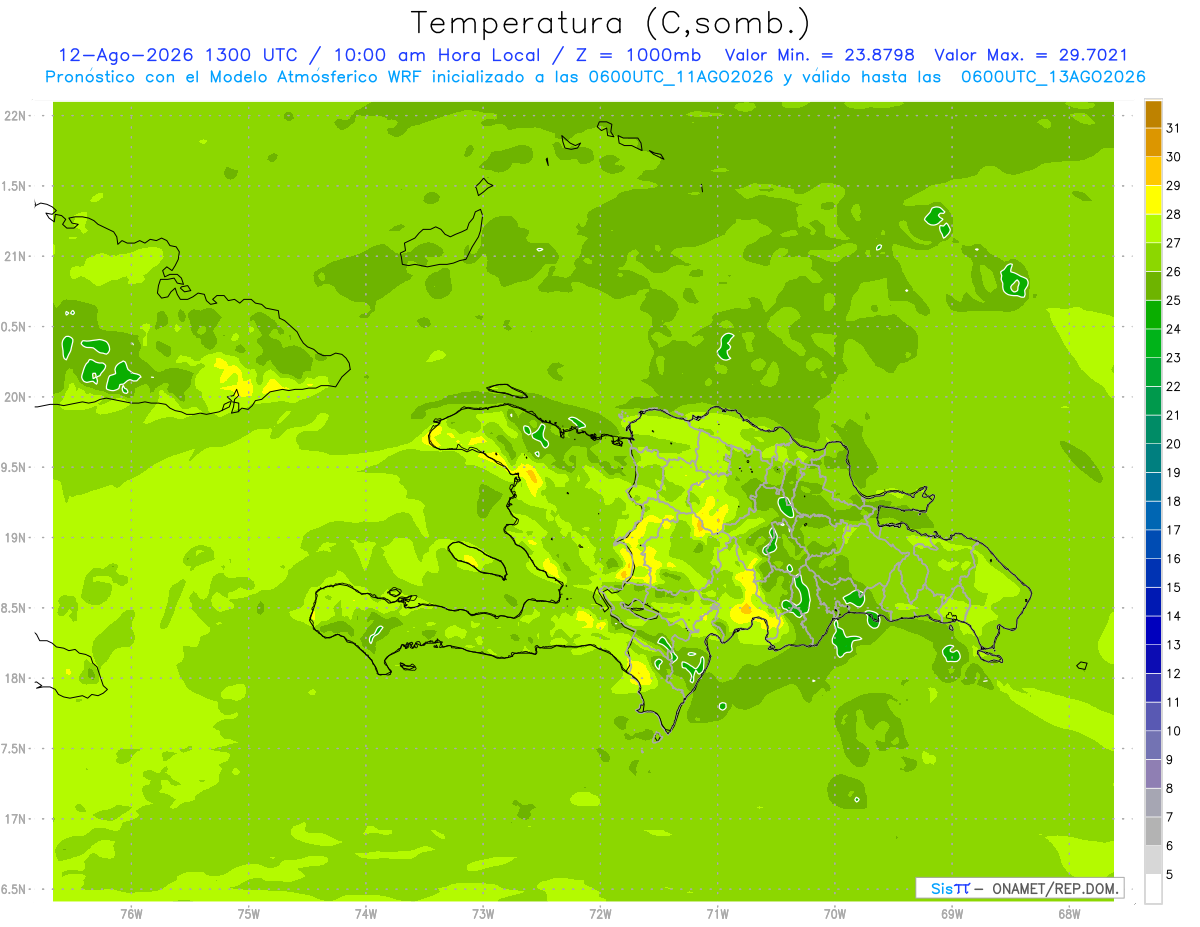Click the 10 label on the color scale
Image resolution: width=1200 pixels, height=927 pixels.
tap(1173, 731)
